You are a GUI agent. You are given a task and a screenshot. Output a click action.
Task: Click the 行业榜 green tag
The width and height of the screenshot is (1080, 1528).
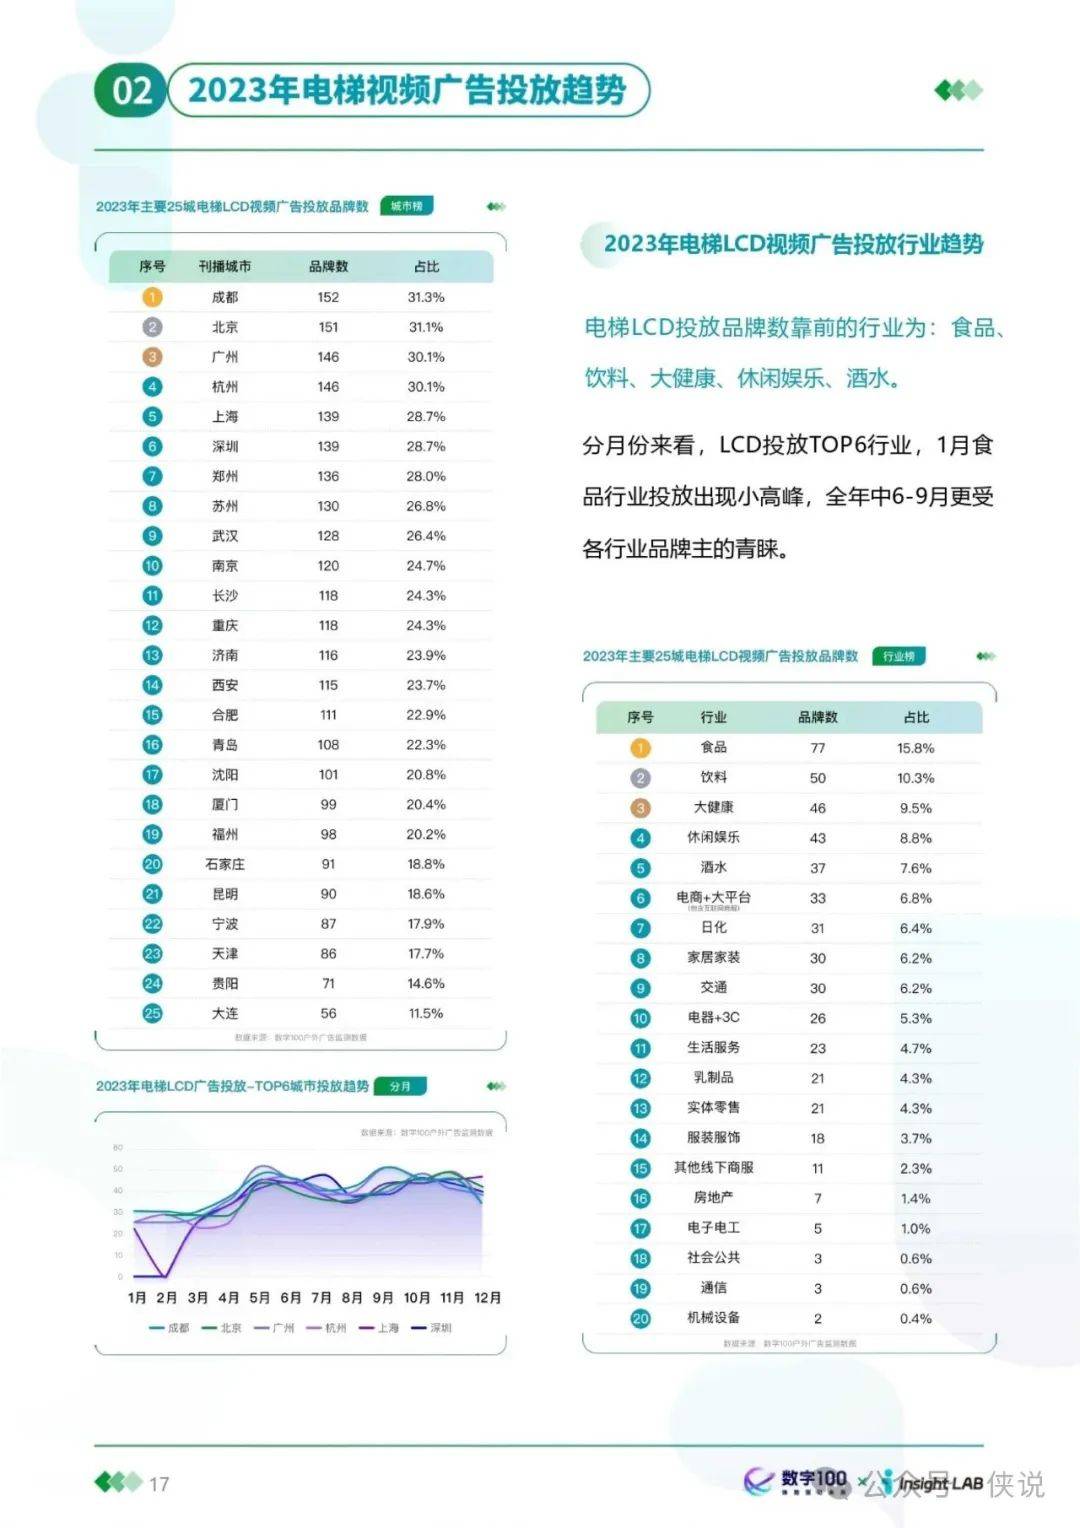899,656
